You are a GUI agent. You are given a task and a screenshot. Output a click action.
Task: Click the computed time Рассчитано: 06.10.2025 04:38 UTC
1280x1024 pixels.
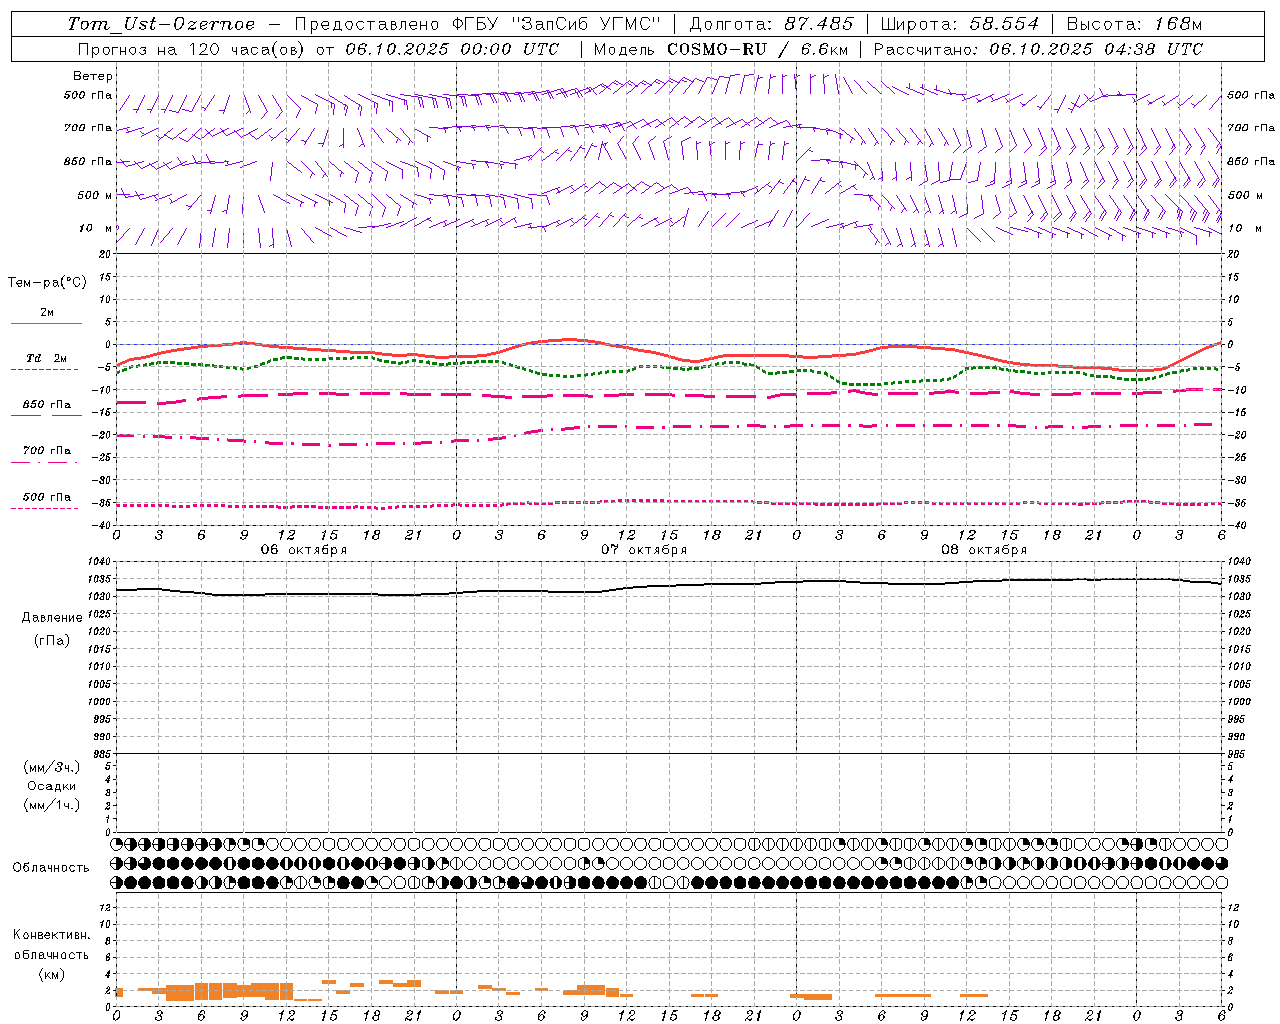click(x=1038, y=49)
